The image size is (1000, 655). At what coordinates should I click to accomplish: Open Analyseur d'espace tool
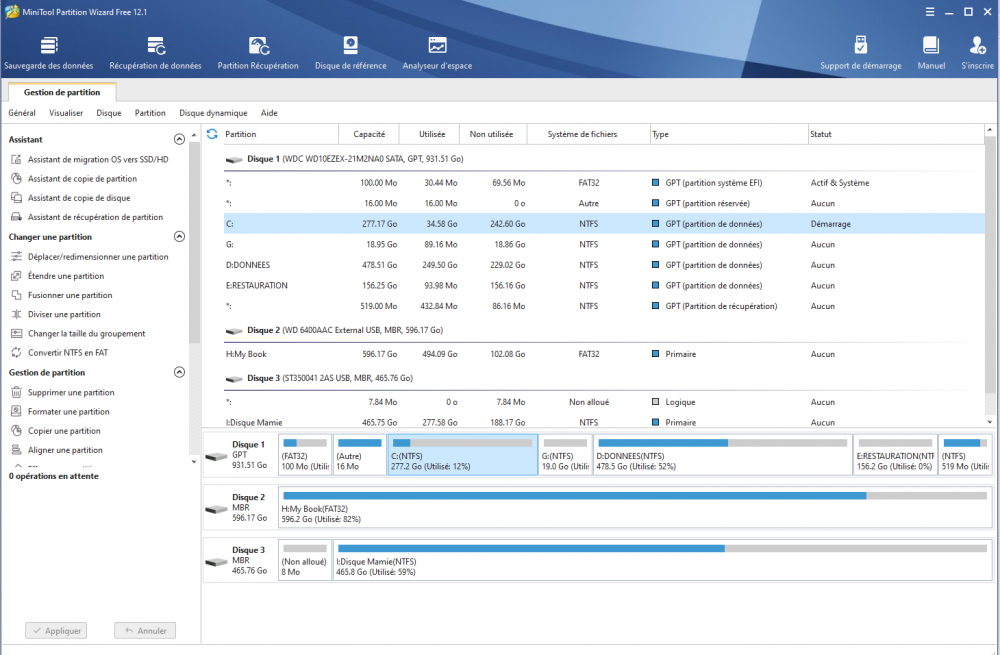pos(437,53)
